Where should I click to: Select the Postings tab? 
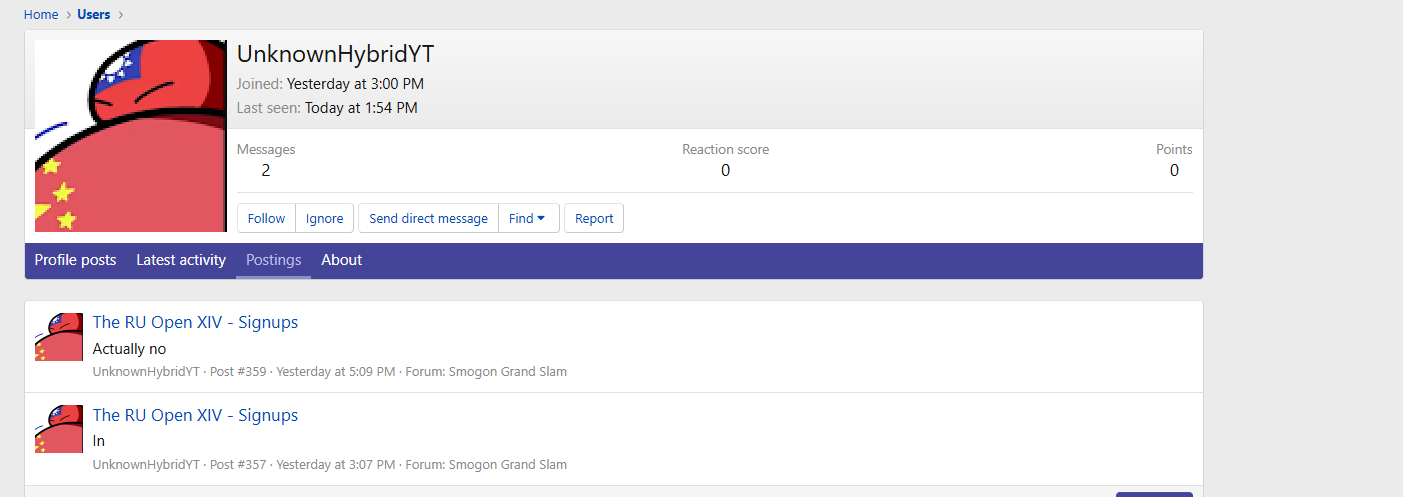pyautogui.click(x=273, y=260)
